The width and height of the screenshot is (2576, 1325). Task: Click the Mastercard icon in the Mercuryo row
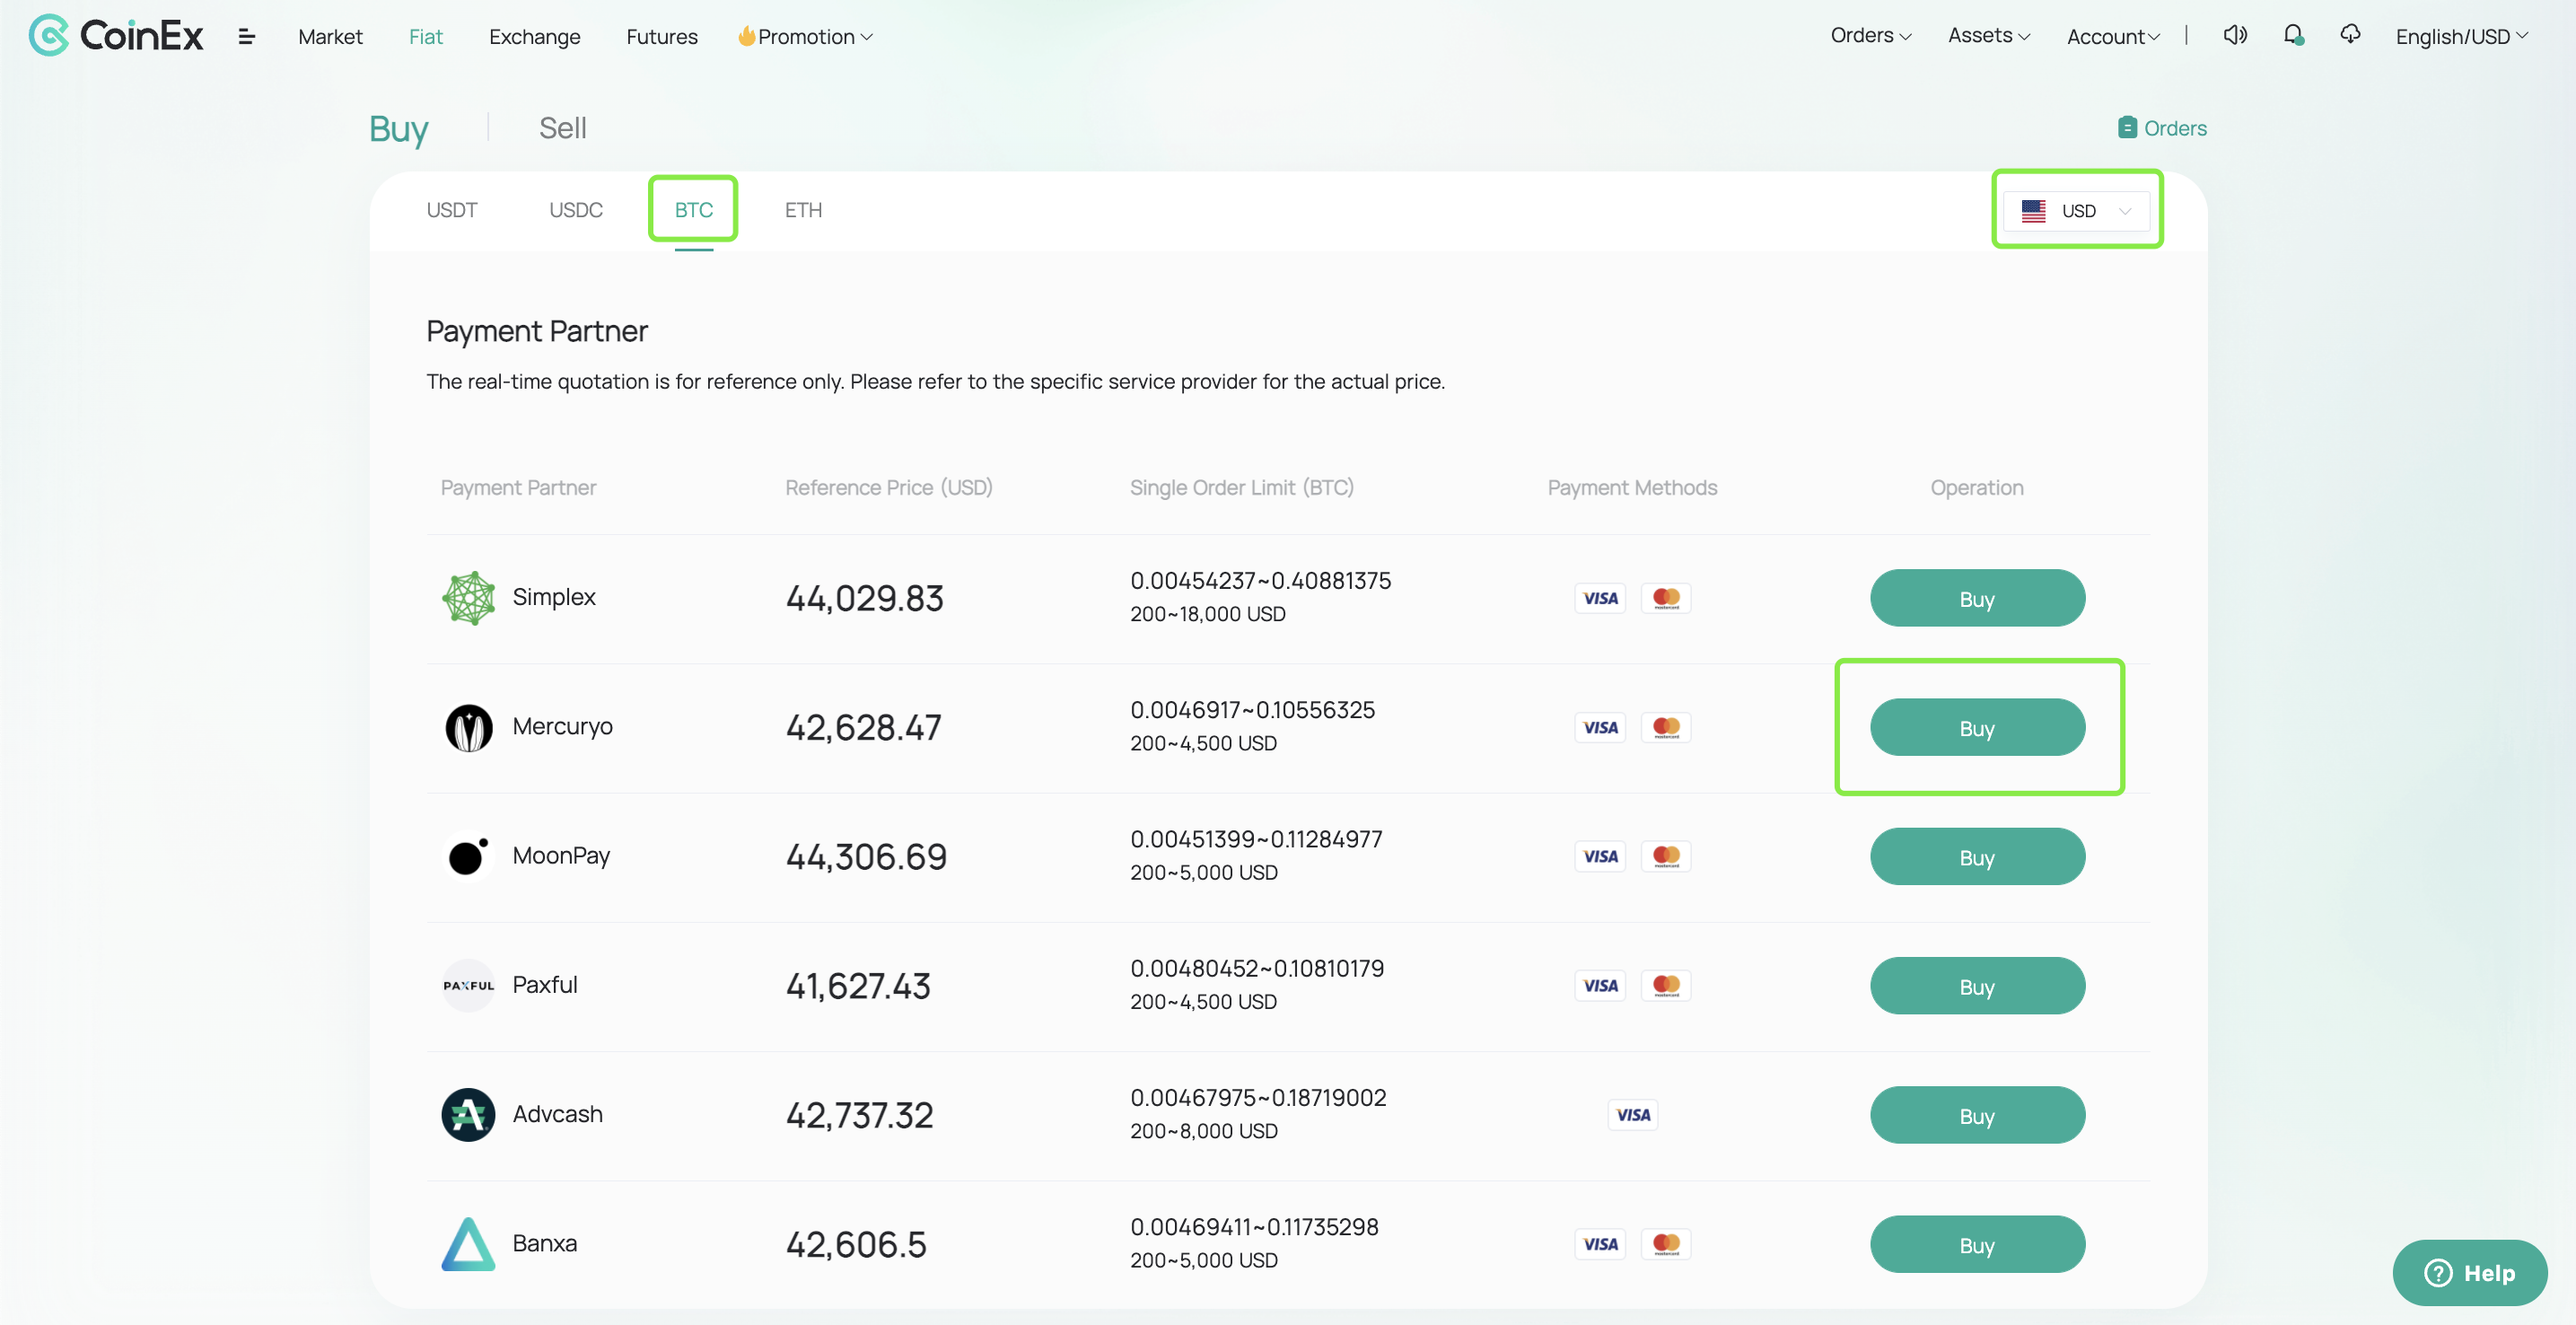(1666, 727)
